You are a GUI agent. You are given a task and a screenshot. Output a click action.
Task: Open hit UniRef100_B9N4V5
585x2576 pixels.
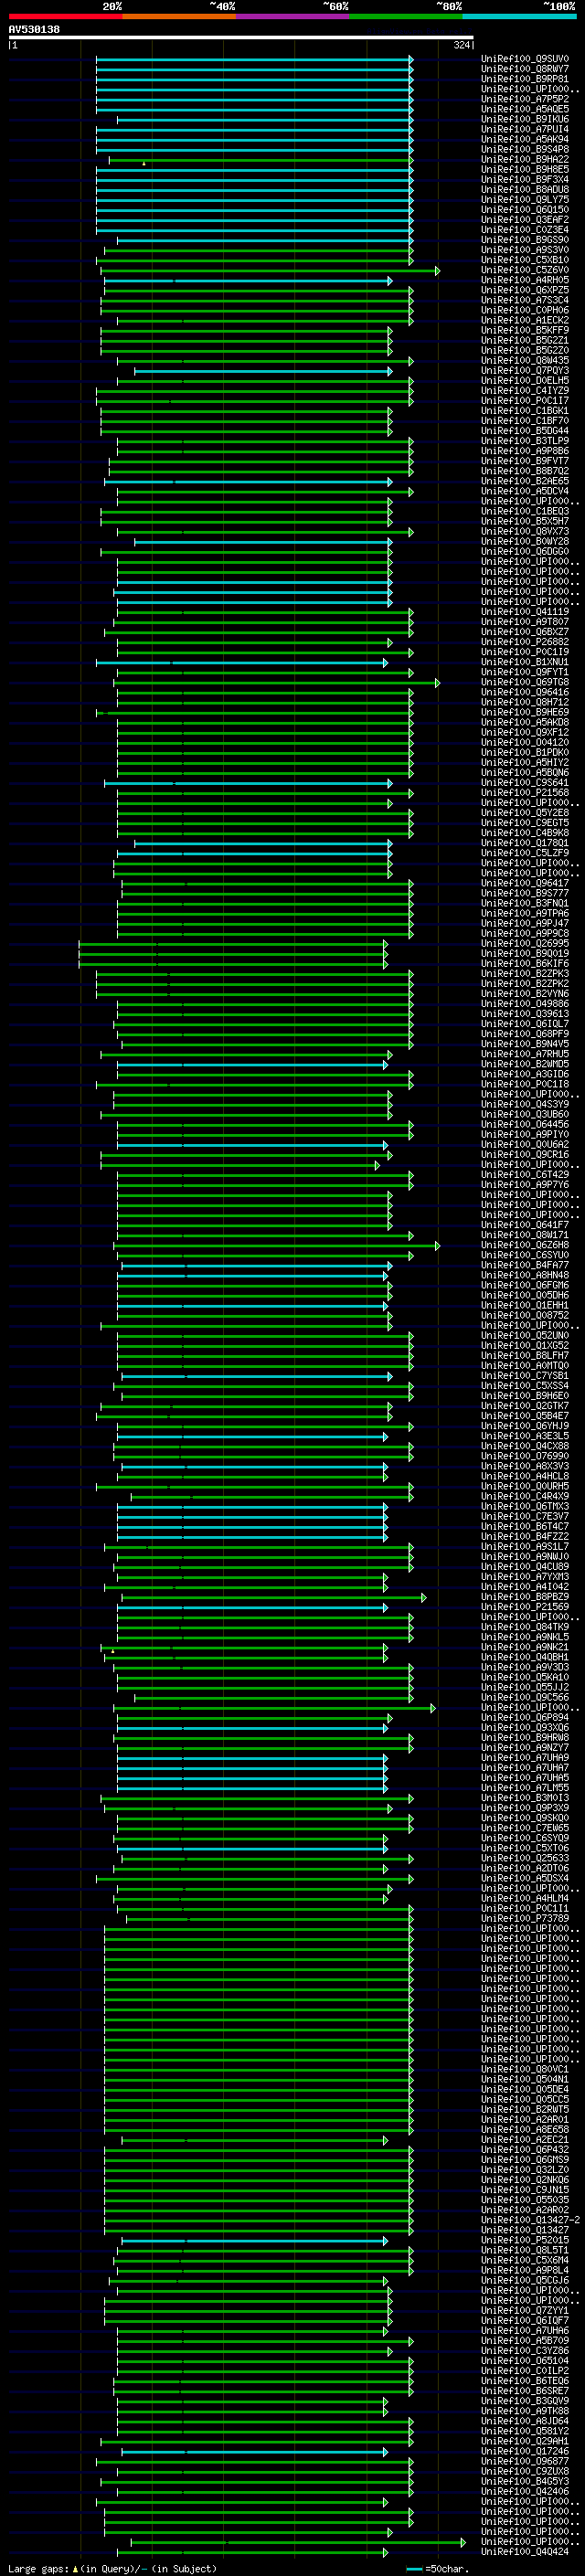[x=525, y=1044]
